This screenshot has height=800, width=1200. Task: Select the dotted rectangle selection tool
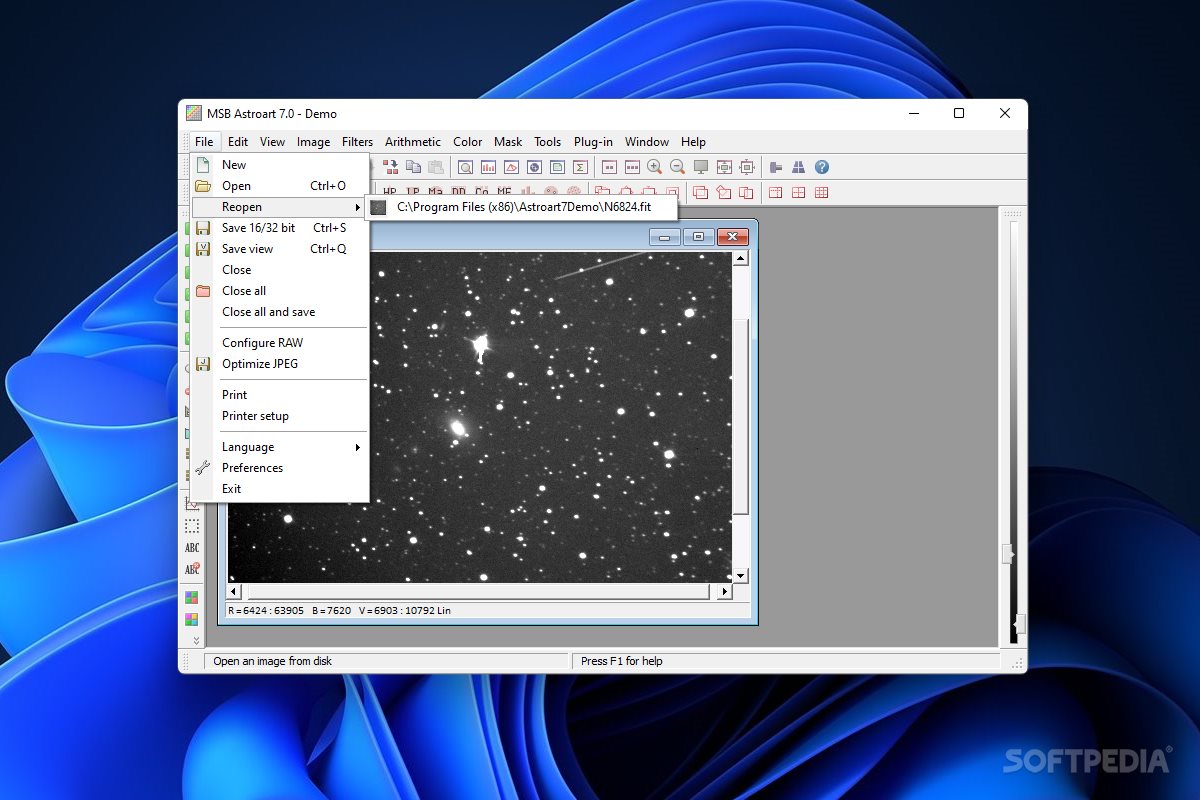click(x=192, y=525)
